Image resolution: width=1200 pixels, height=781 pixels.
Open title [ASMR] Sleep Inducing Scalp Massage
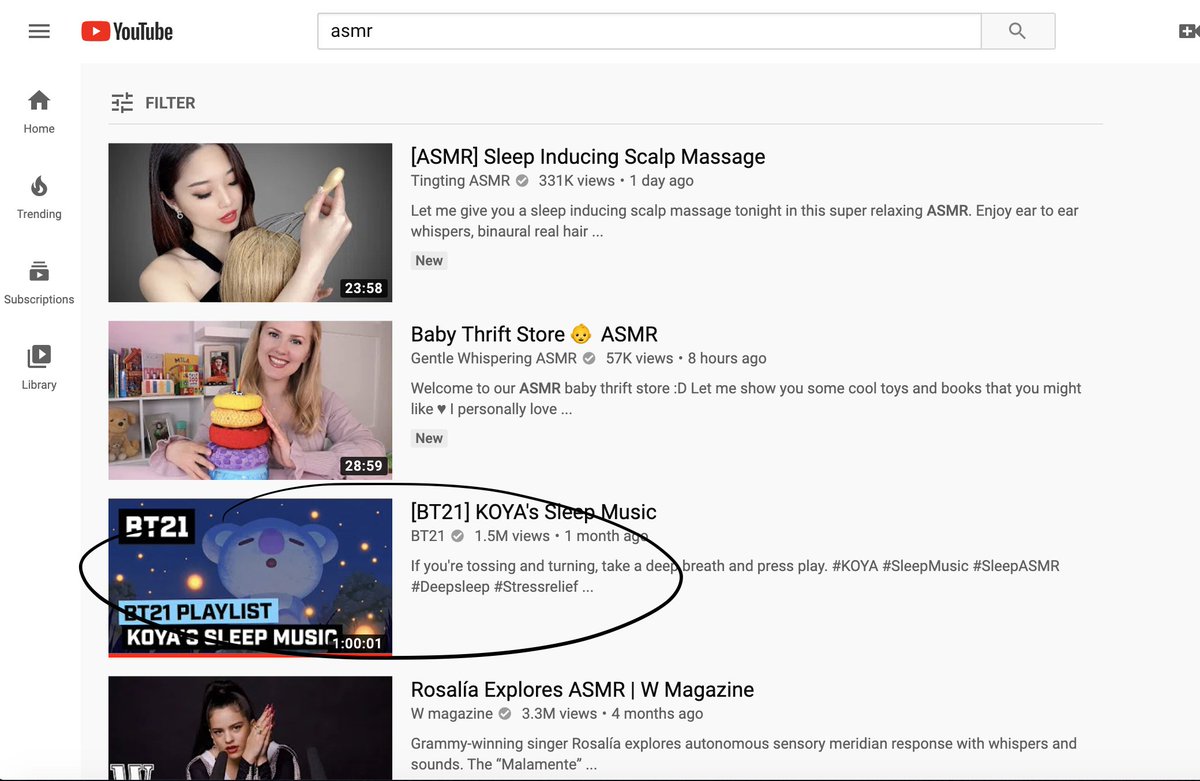[588, 157]
